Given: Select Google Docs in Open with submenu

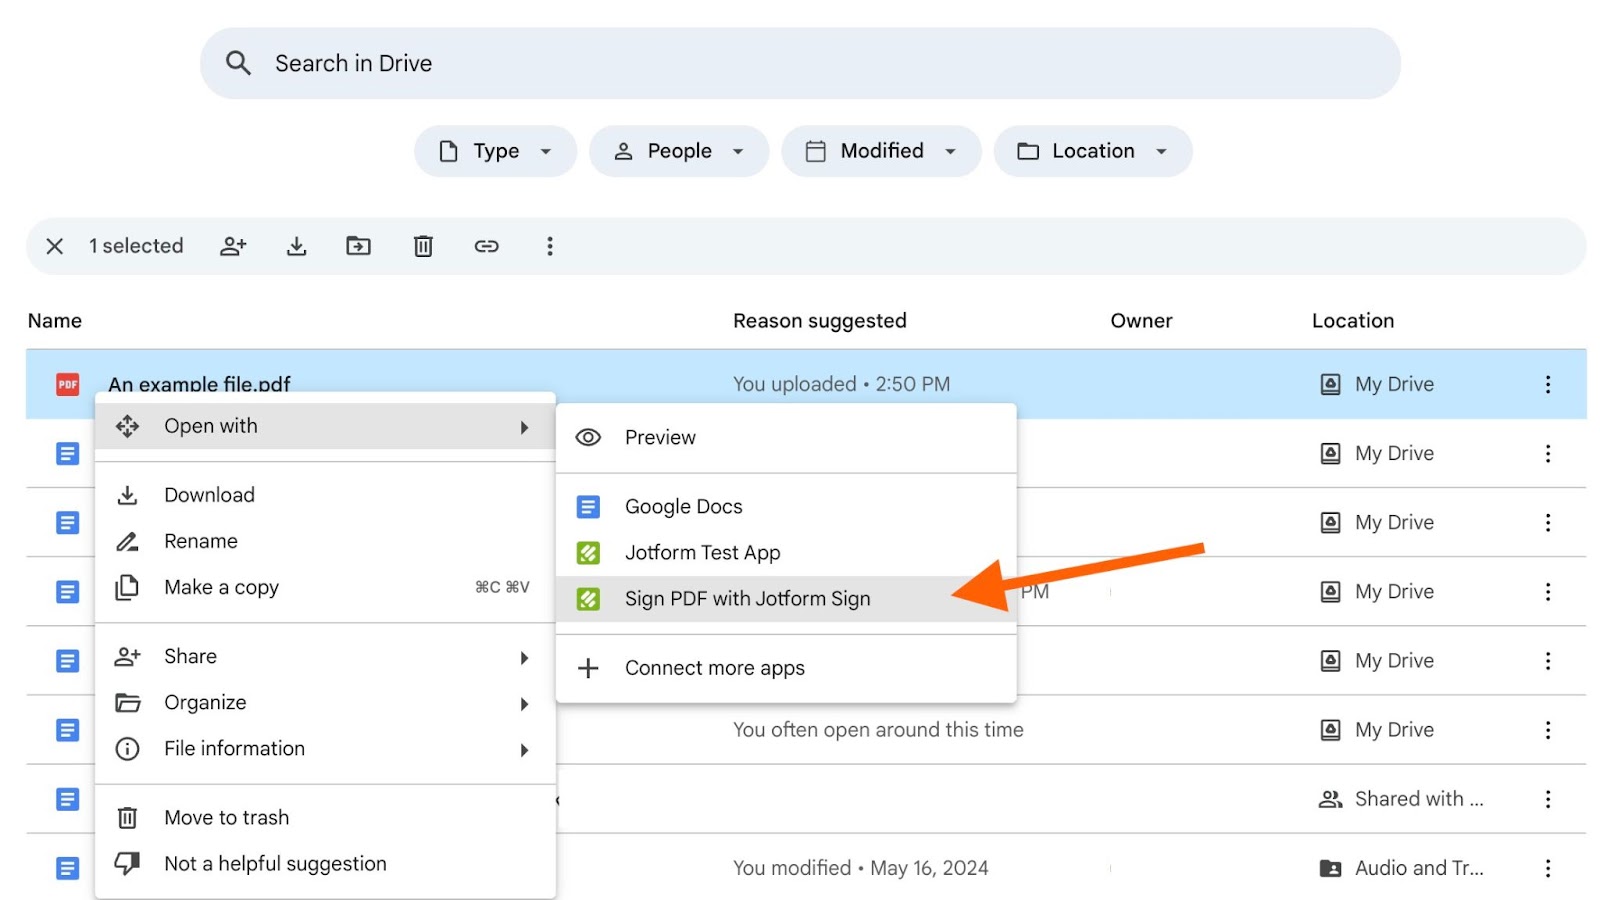Looking at the screenshot, I should pos(683,507).
